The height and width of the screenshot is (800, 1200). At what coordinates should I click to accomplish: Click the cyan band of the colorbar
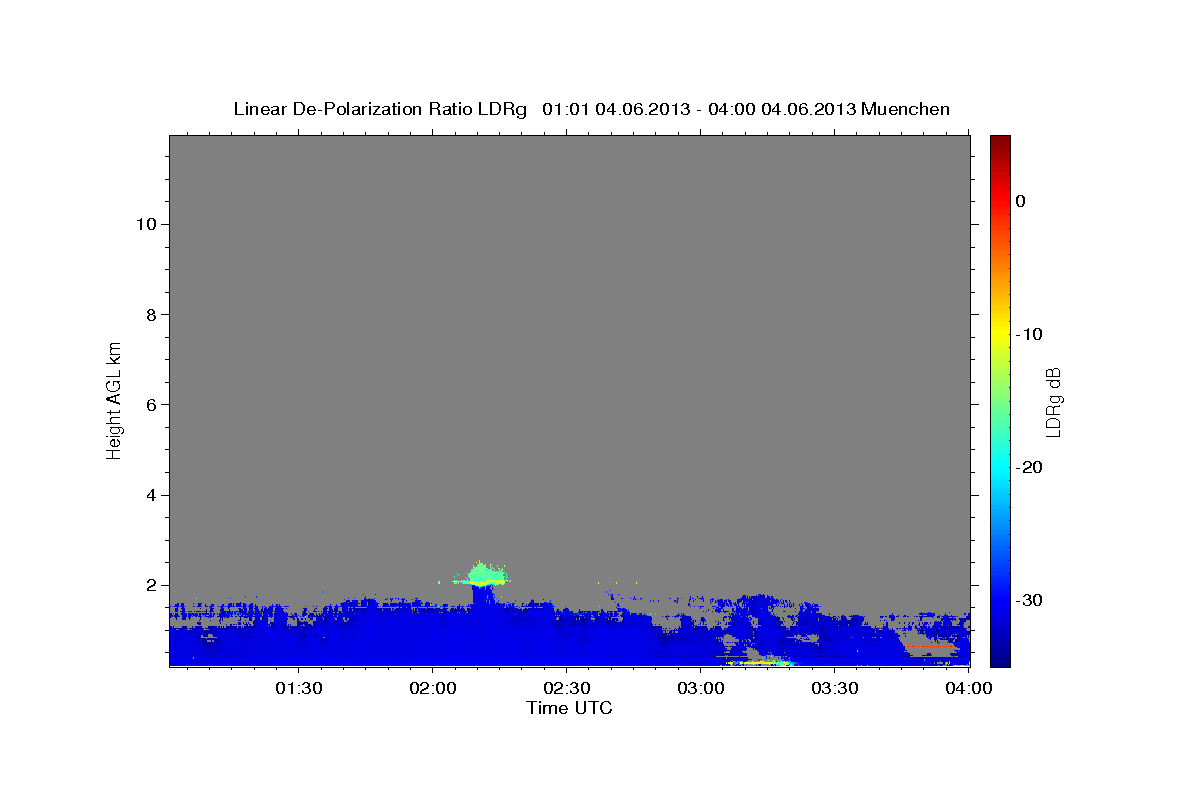pos(1000,465)
